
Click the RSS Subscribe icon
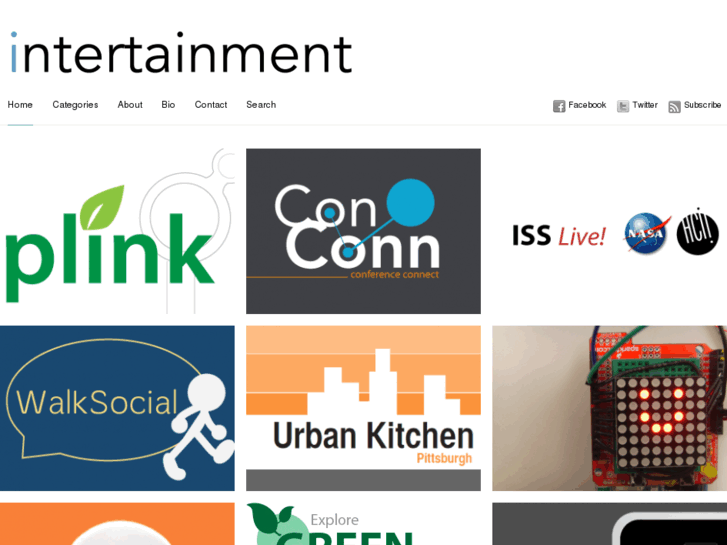(x=674, y=107)
